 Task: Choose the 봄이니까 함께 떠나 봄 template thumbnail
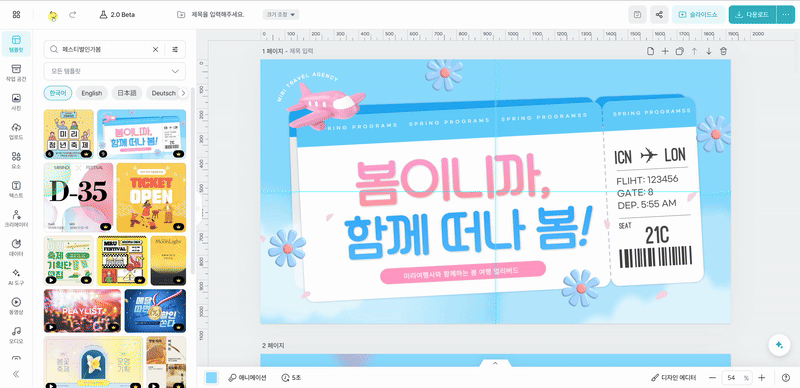click(141, 134)
